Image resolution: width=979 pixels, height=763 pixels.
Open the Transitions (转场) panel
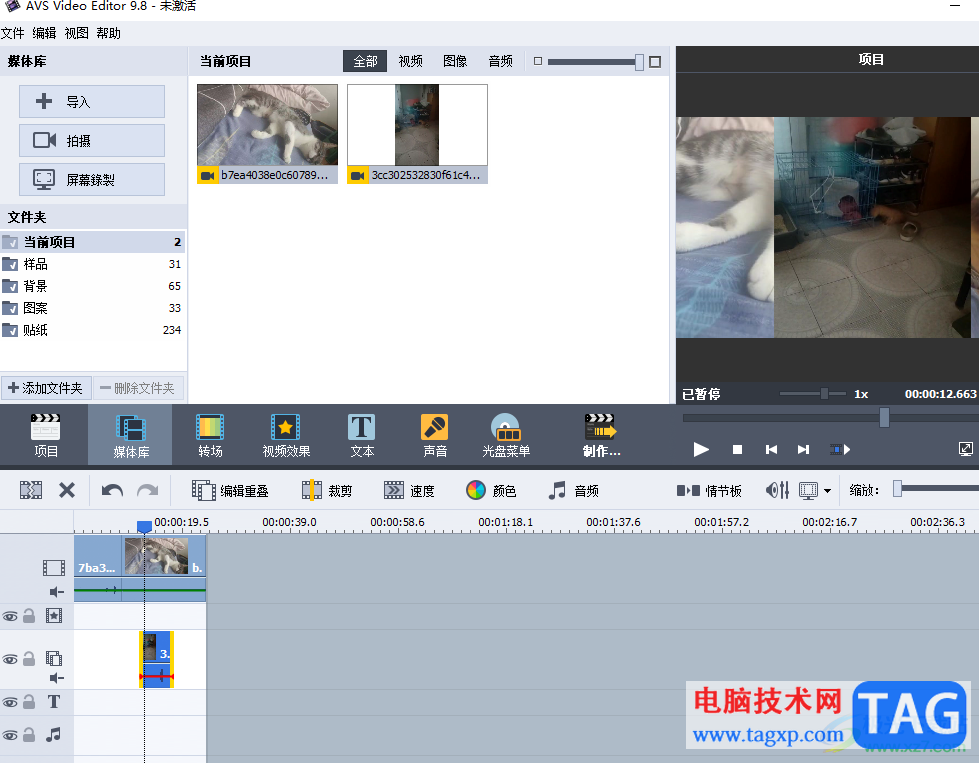[x=210, y=435]
